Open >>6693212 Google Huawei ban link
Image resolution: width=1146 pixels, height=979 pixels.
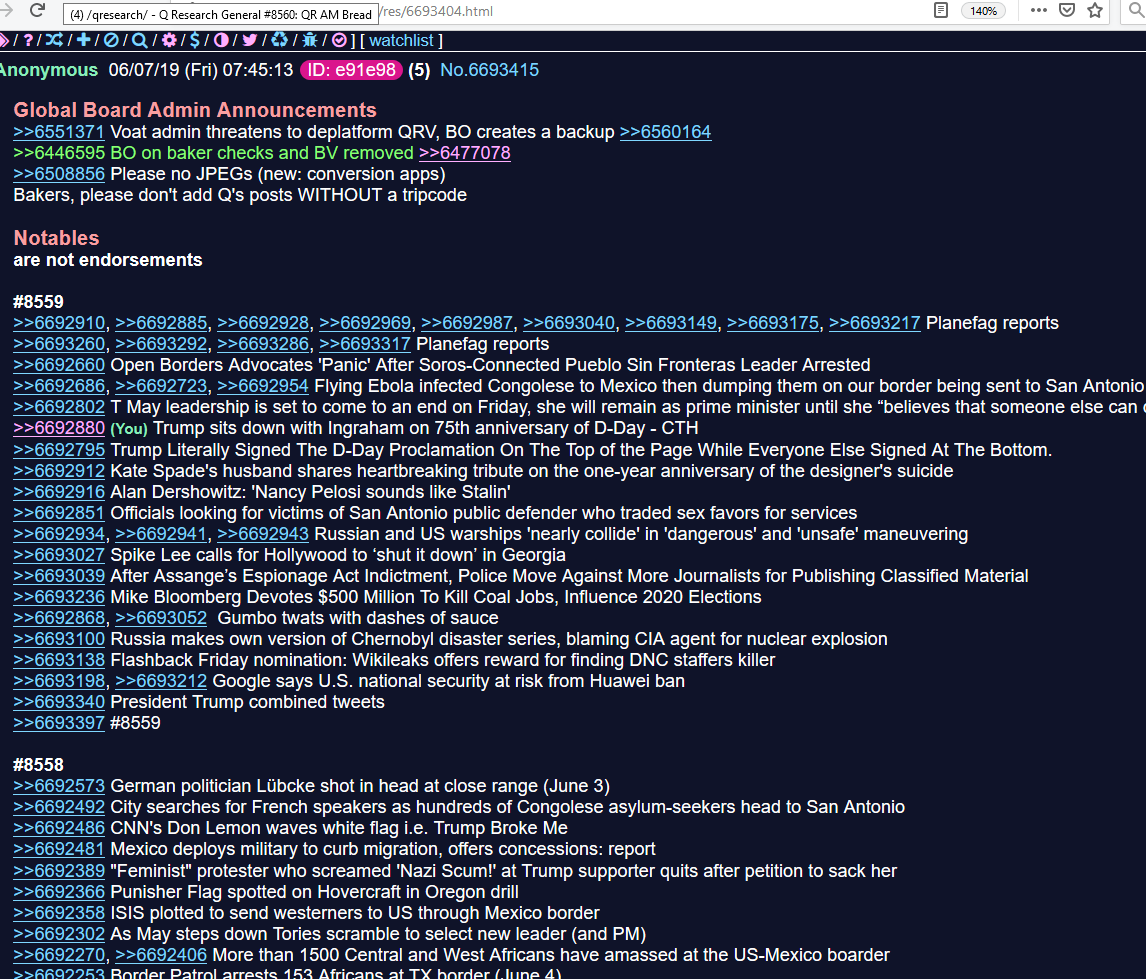point(161,682)
